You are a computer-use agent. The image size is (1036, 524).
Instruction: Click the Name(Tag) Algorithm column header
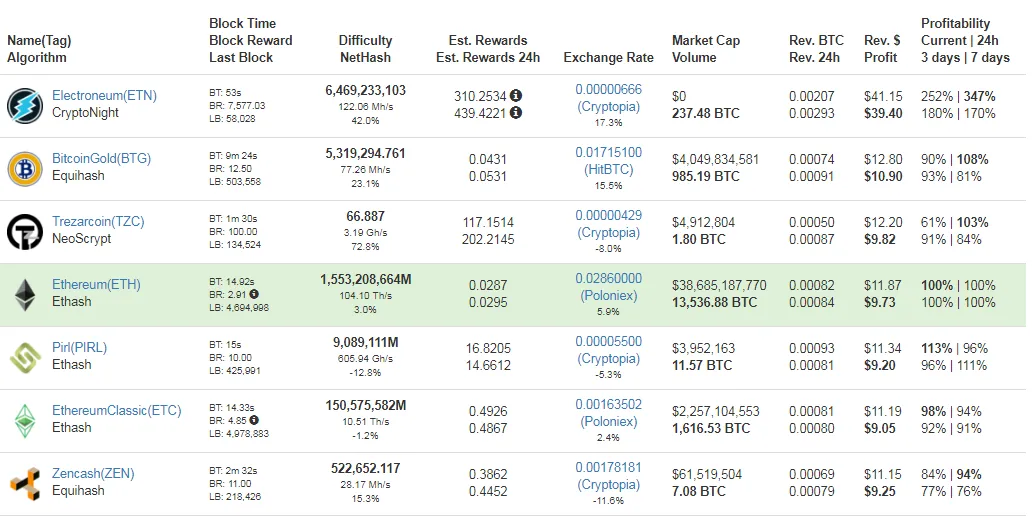pos(39,49)
